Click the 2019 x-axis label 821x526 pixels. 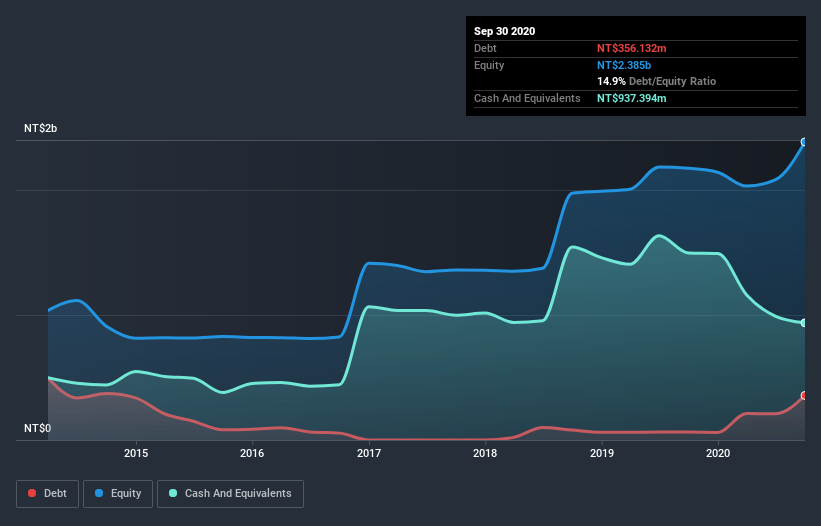pyautogui.click(x=602, y=453)
